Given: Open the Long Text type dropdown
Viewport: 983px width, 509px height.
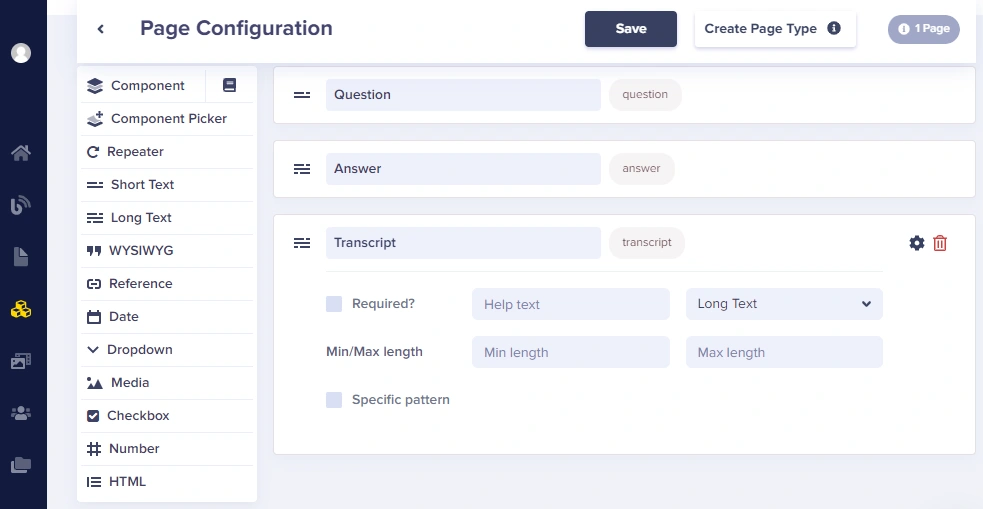Looking at the screenshot, I should point(784,304).
